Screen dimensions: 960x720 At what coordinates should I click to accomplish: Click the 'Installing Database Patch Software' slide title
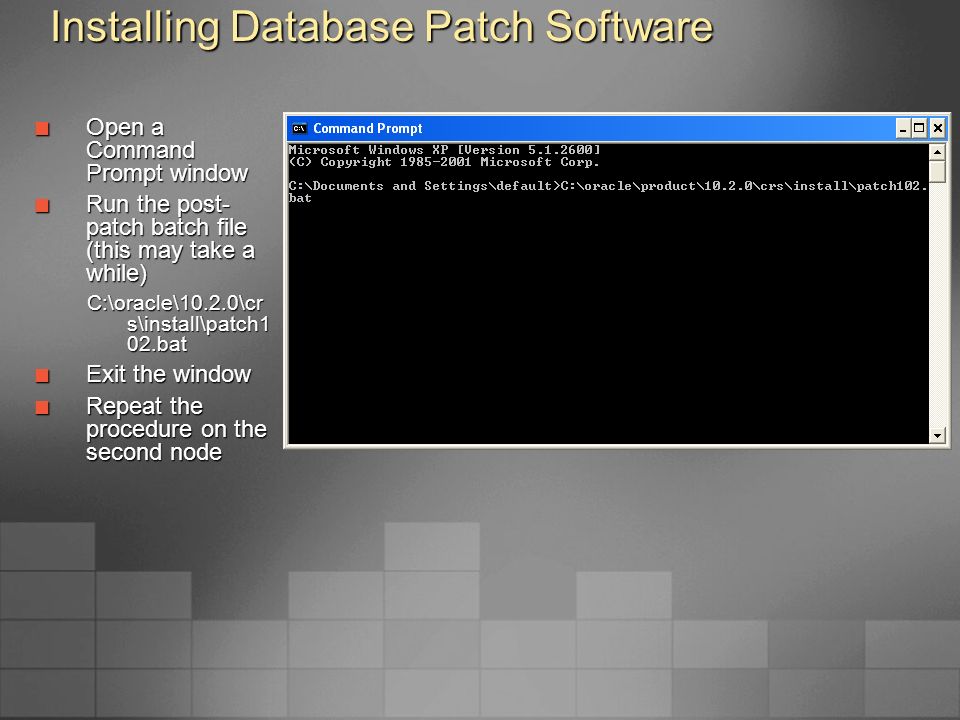[382, 27]
